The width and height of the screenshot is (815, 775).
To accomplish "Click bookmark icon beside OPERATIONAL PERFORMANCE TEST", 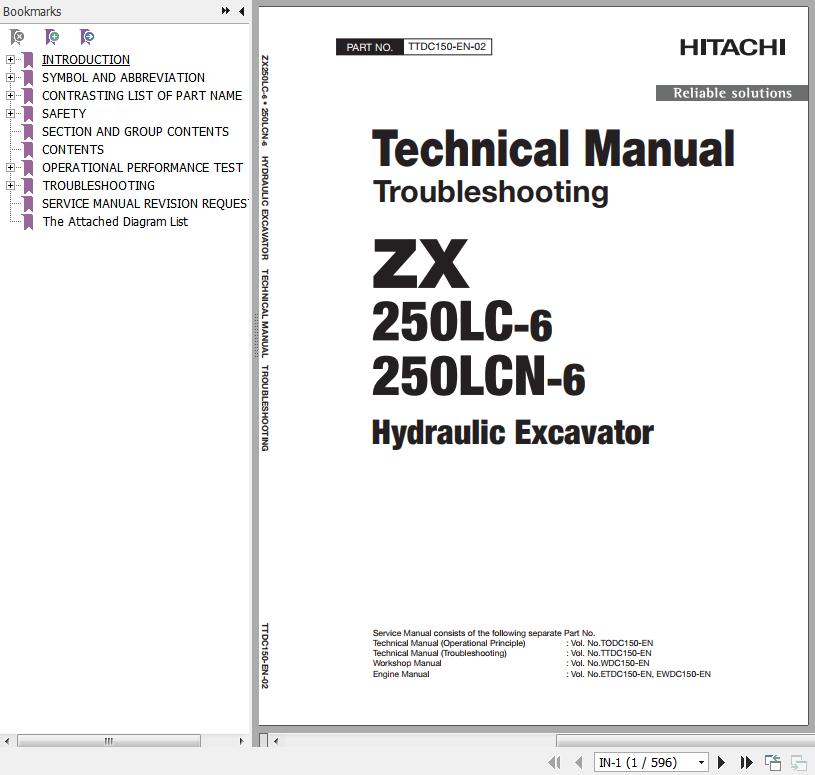I will [x=29, y=167].
